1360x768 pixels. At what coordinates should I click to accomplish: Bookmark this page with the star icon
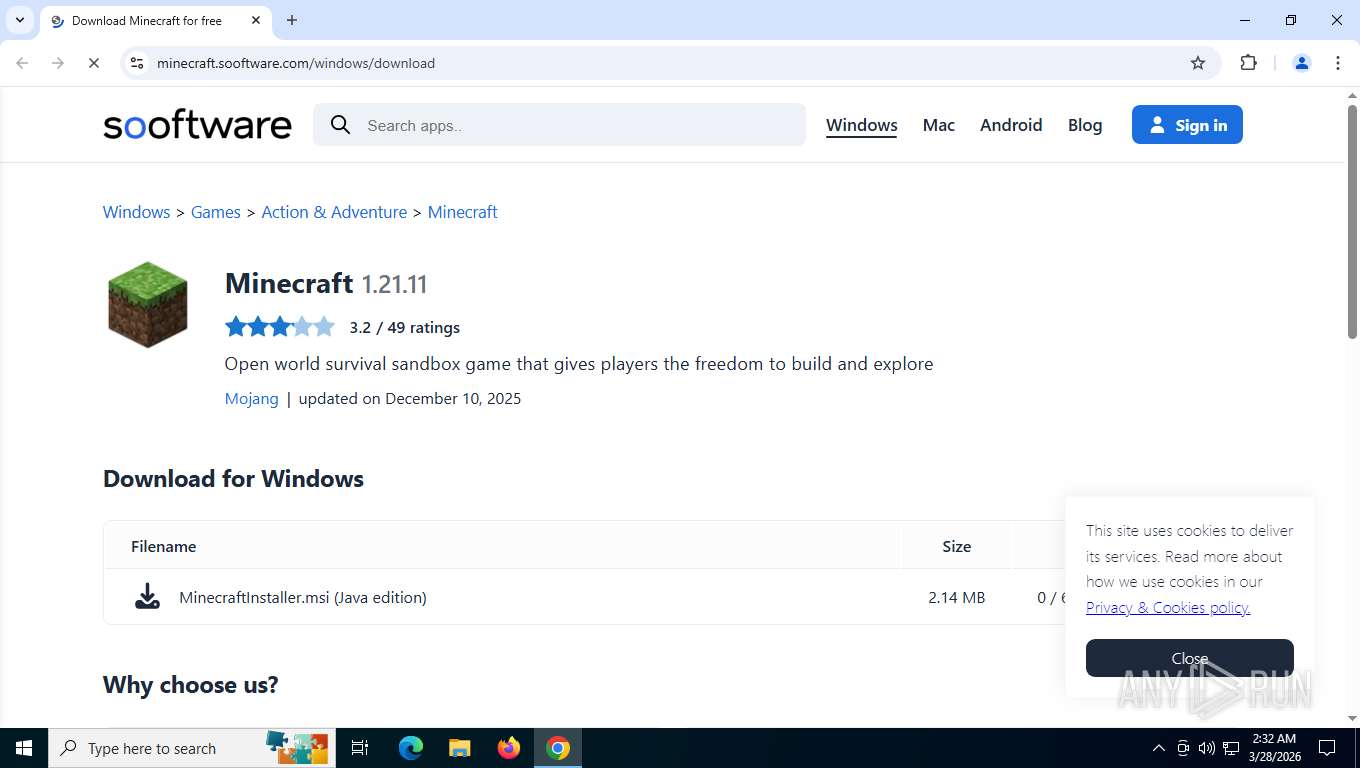click(x=1198, y=63)
